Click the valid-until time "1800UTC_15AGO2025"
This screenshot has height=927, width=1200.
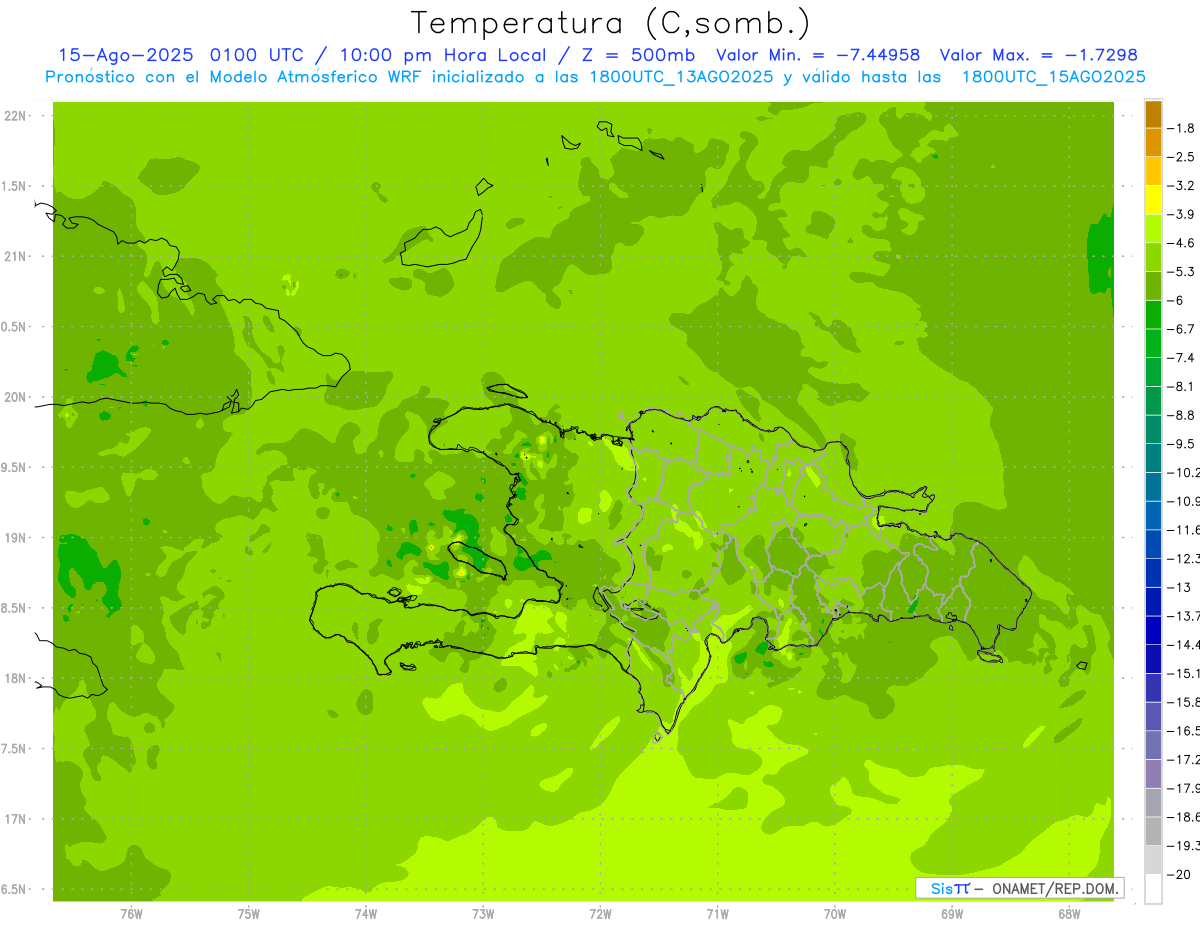coord(1053,77)
